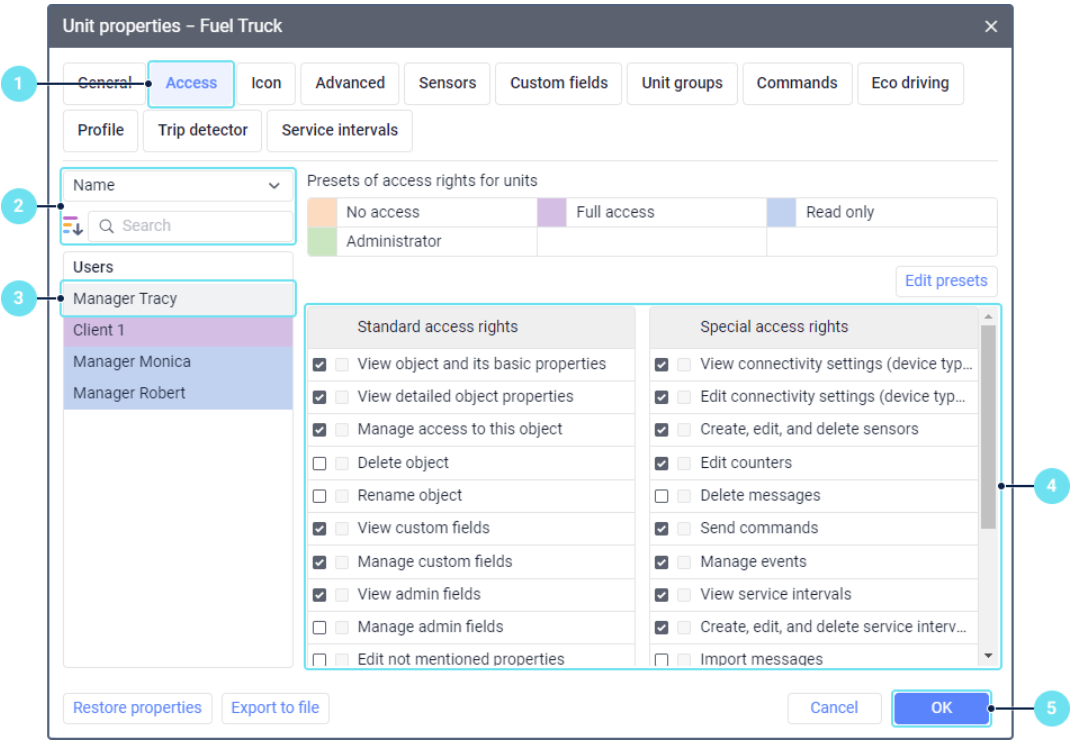Click the sort users icon
The height and width of the screenshot is (745, 1080).
[x=72, y=225]
